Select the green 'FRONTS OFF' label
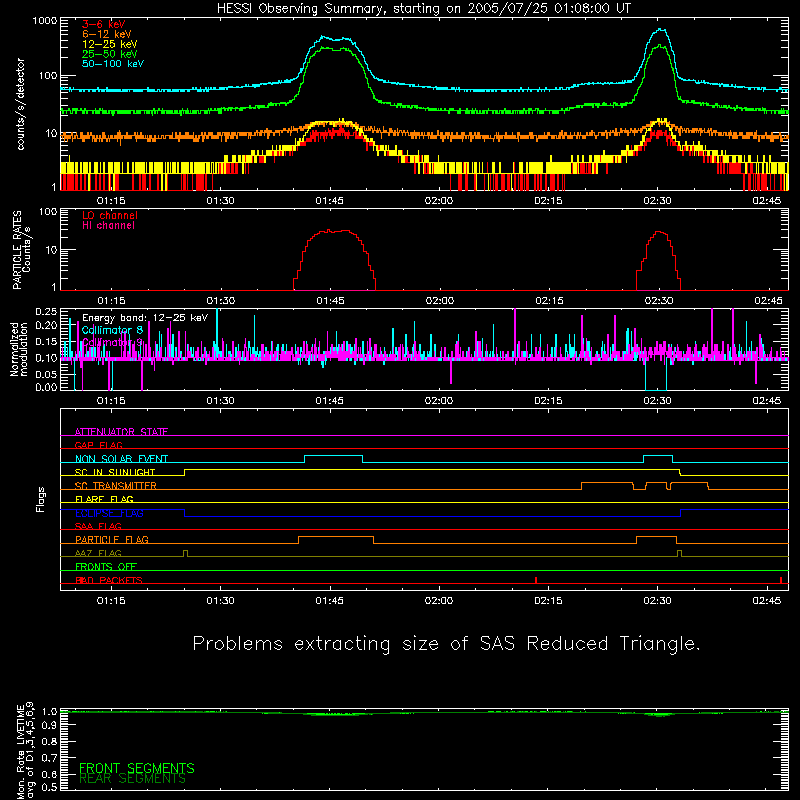This screenshot has width=800, height=800. click(x=106, y=566)
